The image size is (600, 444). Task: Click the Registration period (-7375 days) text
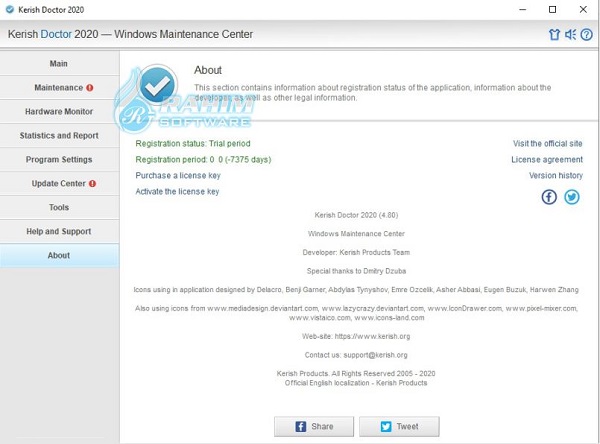point(203,160)
